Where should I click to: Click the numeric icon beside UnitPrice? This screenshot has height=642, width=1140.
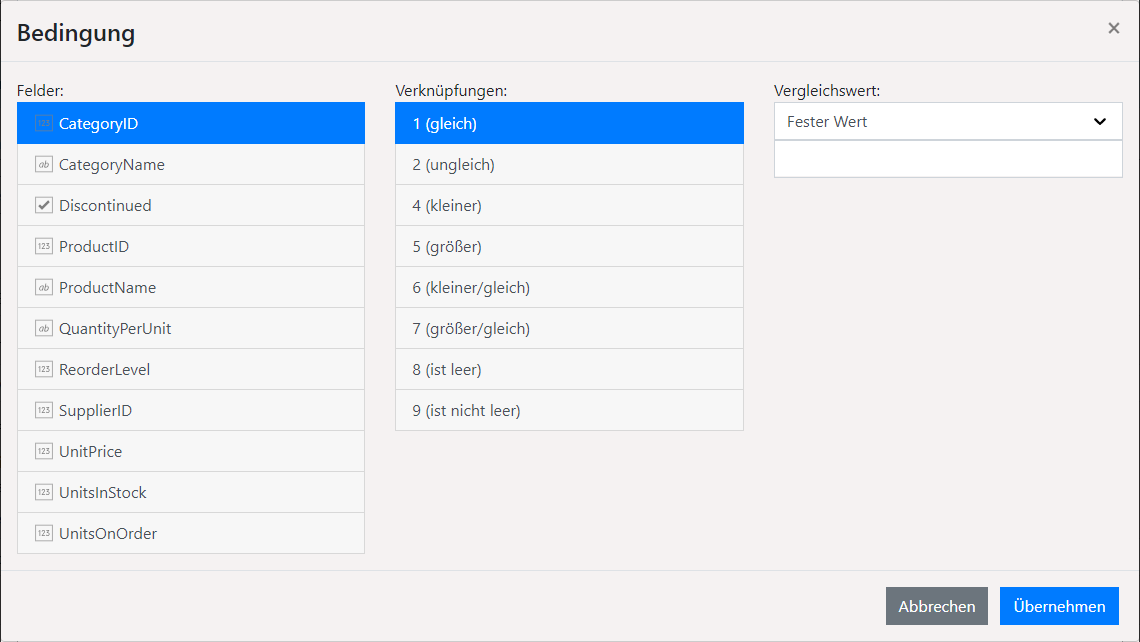pyautogui.click(x=43, y=452)
